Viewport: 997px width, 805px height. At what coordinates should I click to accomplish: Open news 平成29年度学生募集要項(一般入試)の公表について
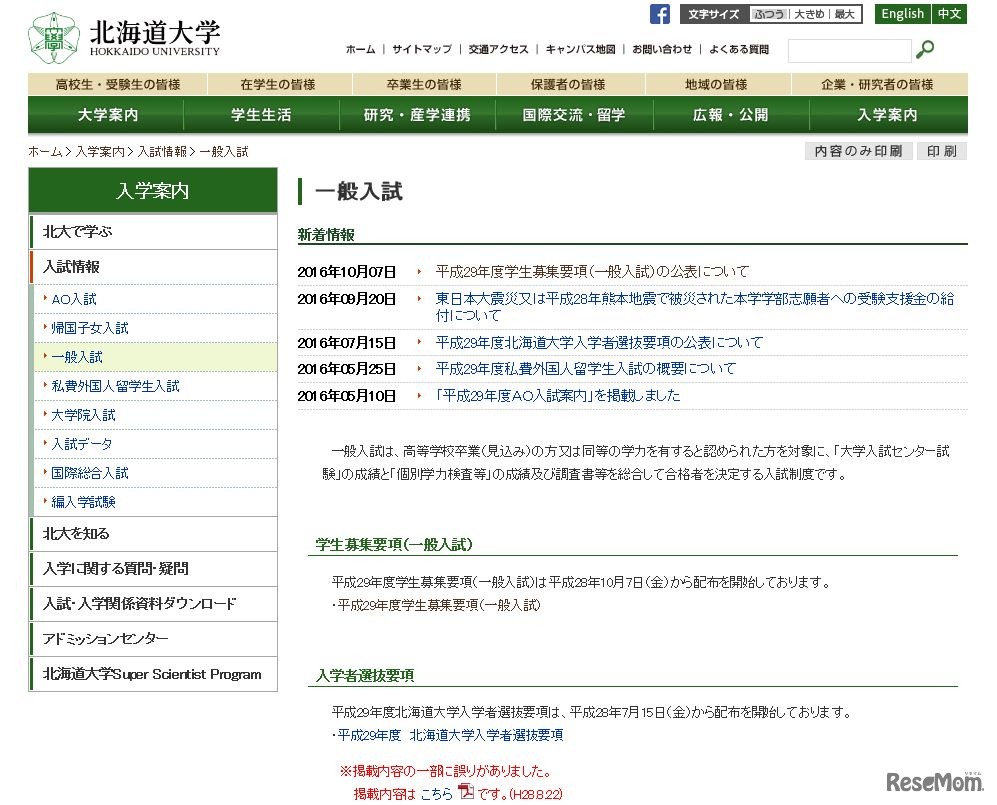point(592,272)
